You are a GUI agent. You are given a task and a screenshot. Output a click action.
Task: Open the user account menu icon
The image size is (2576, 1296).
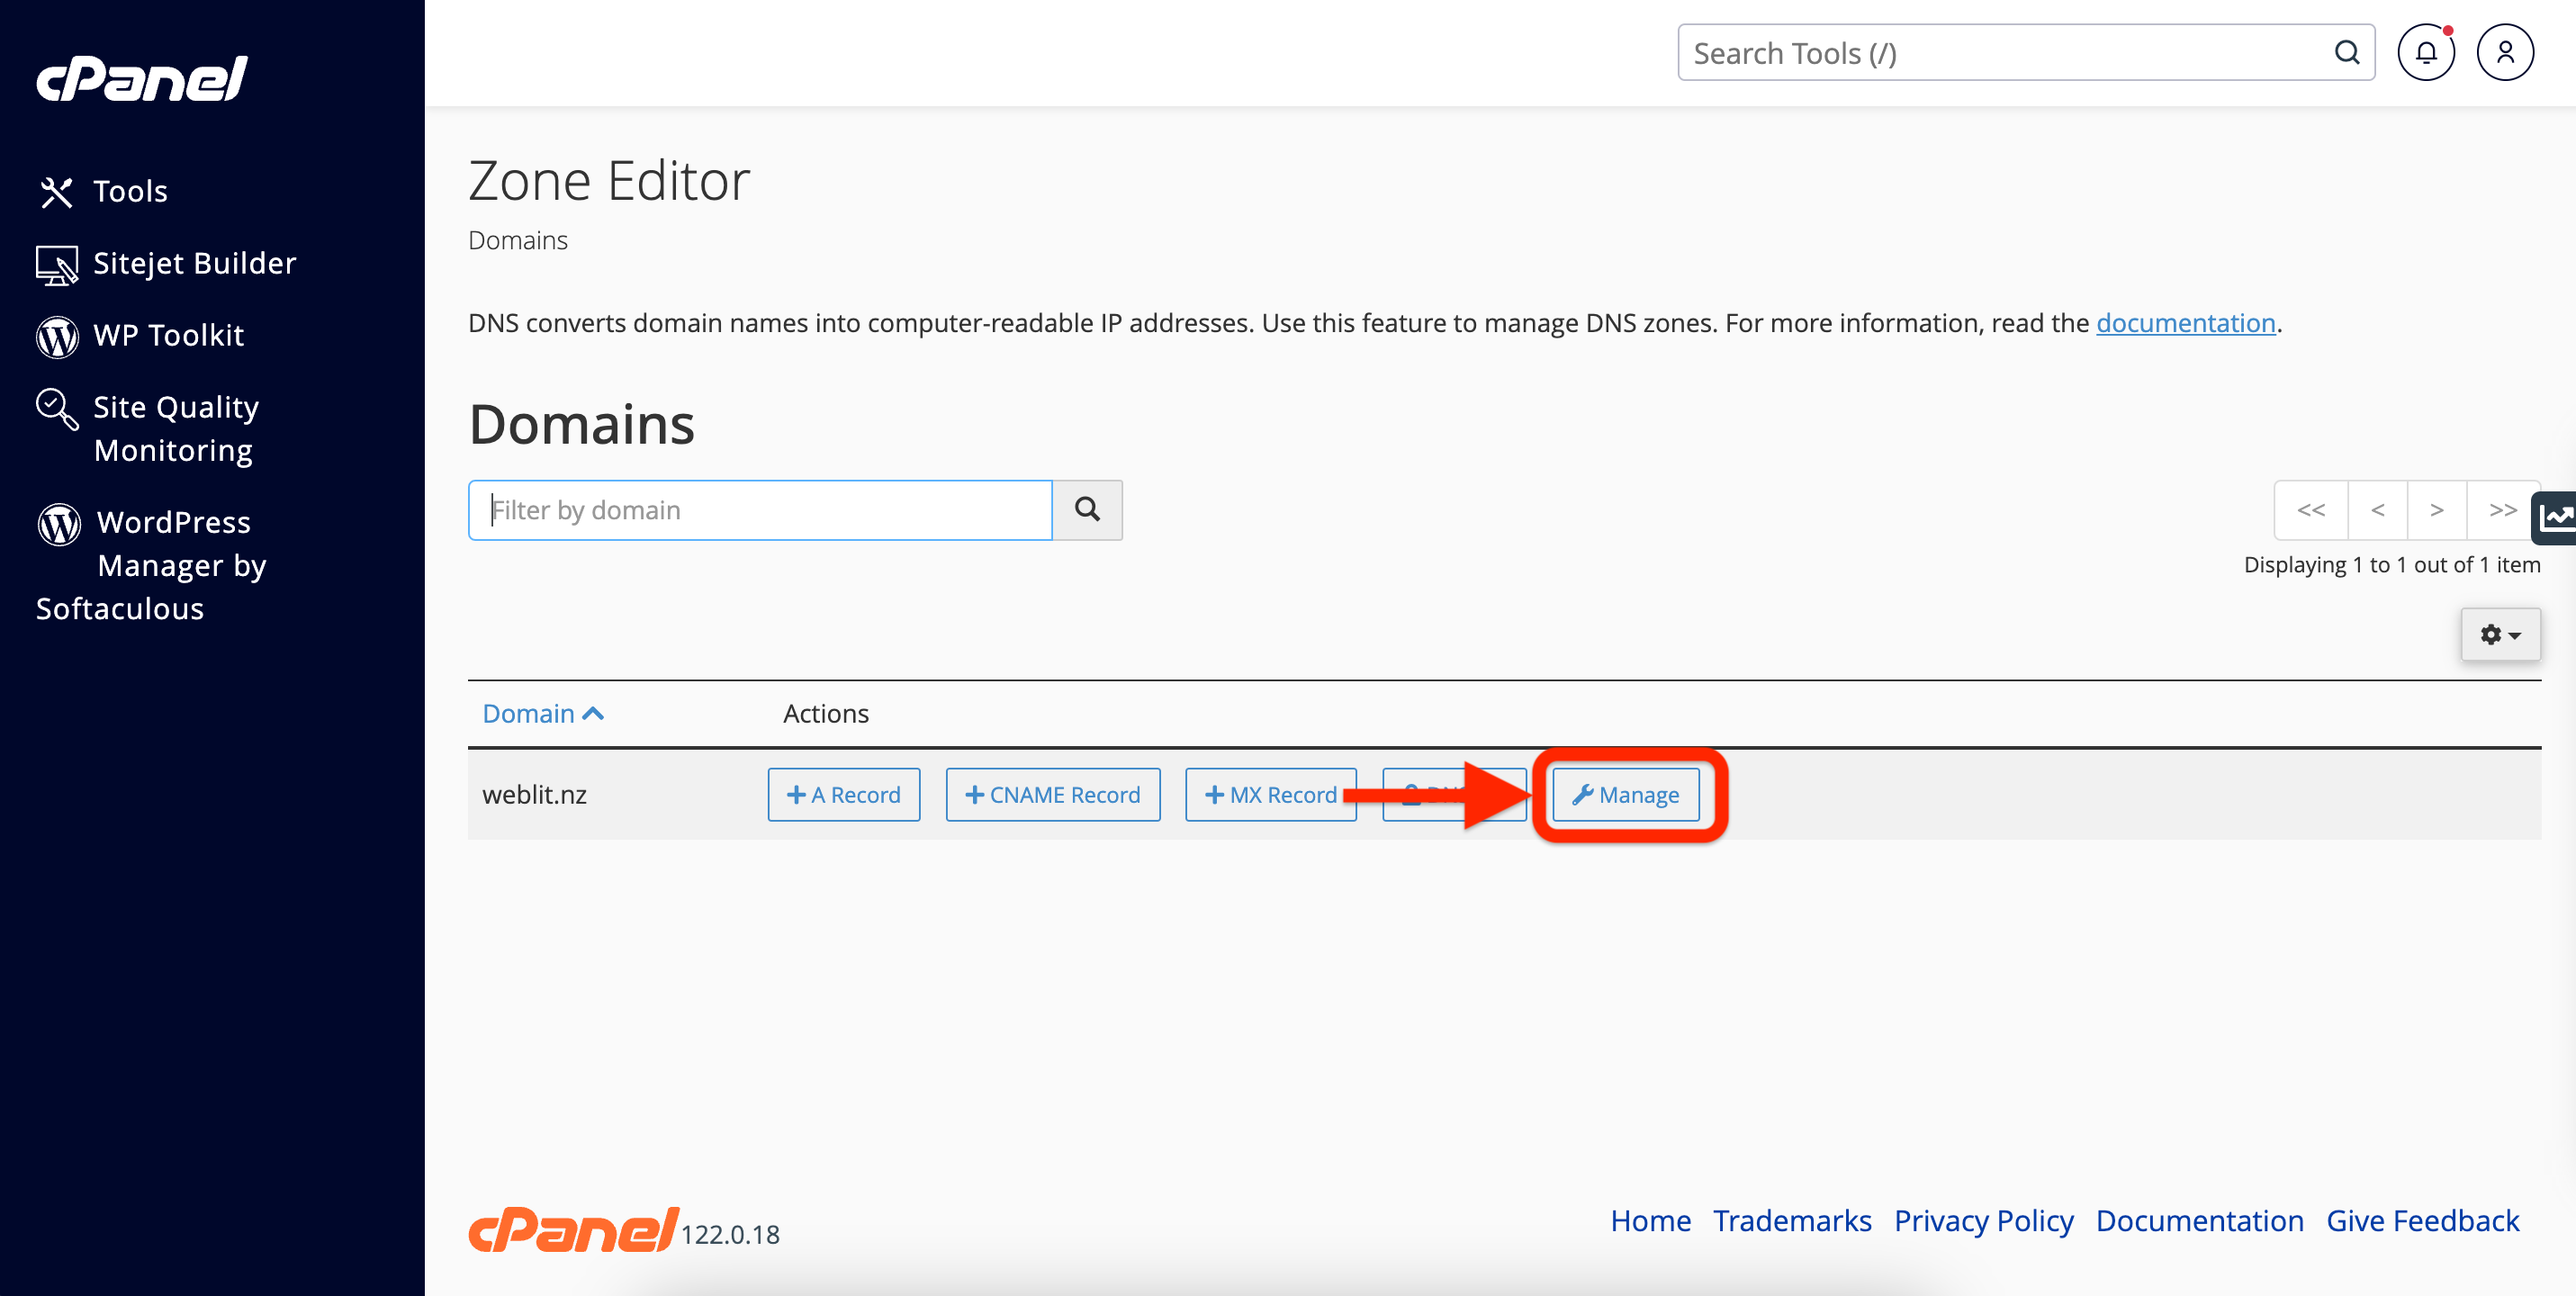click(x=2505, y=53)
